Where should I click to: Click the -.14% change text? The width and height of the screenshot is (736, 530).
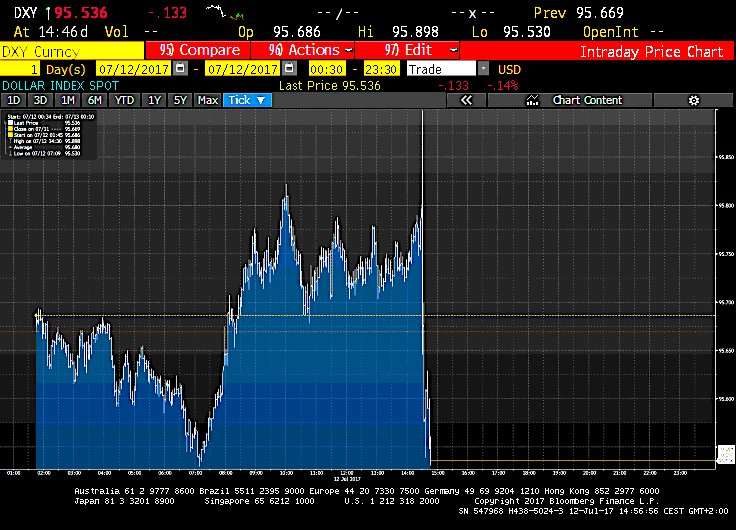[503, 85]
